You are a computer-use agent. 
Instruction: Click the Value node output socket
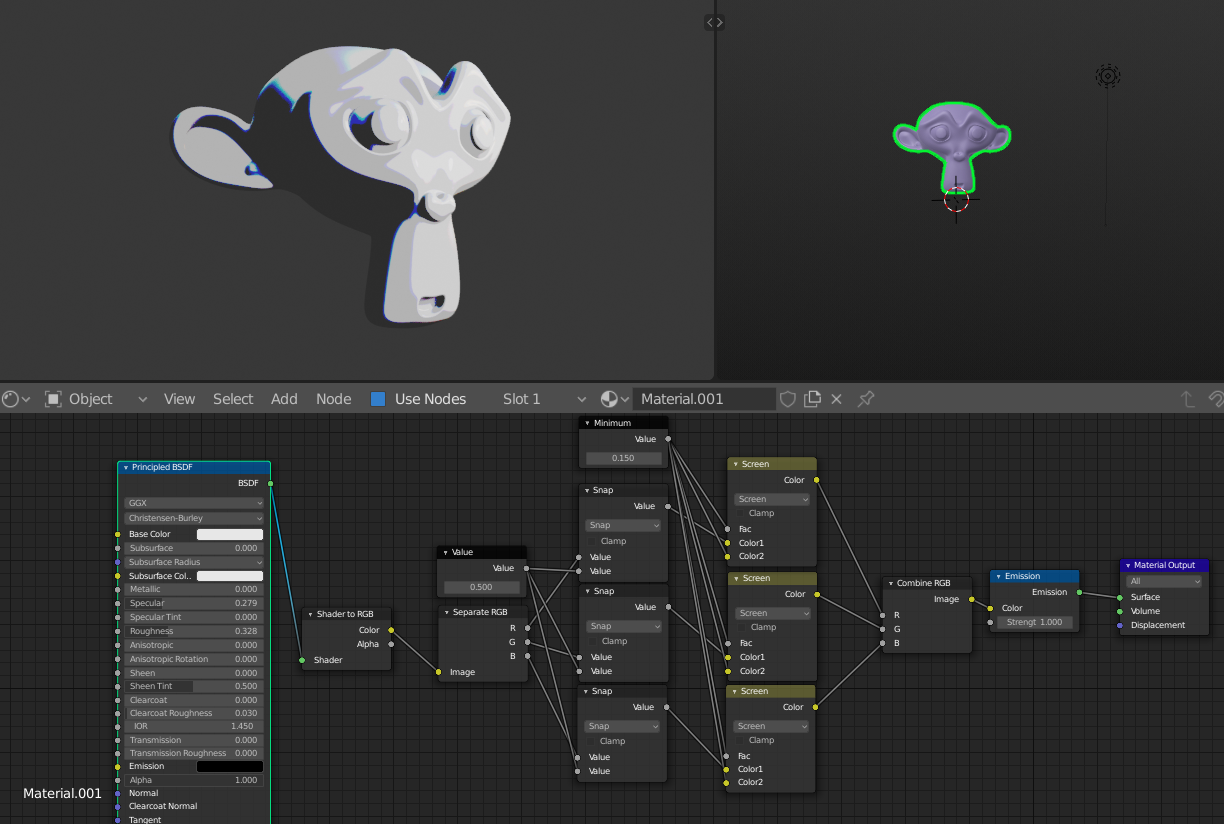(526, 568)
